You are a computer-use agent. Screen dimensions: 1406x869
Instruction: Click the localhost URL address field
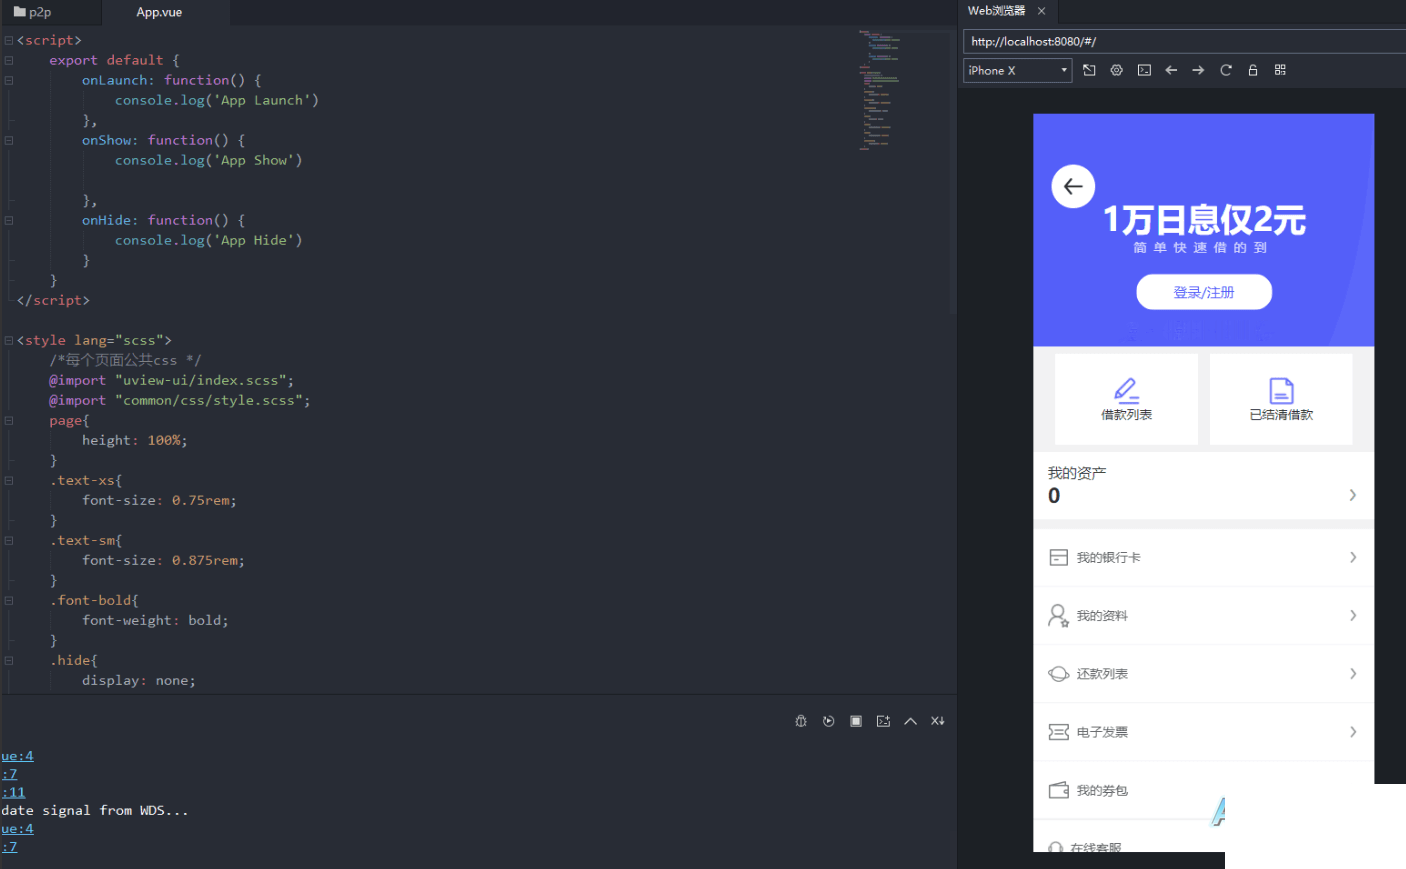click(x=1180, y=41)
